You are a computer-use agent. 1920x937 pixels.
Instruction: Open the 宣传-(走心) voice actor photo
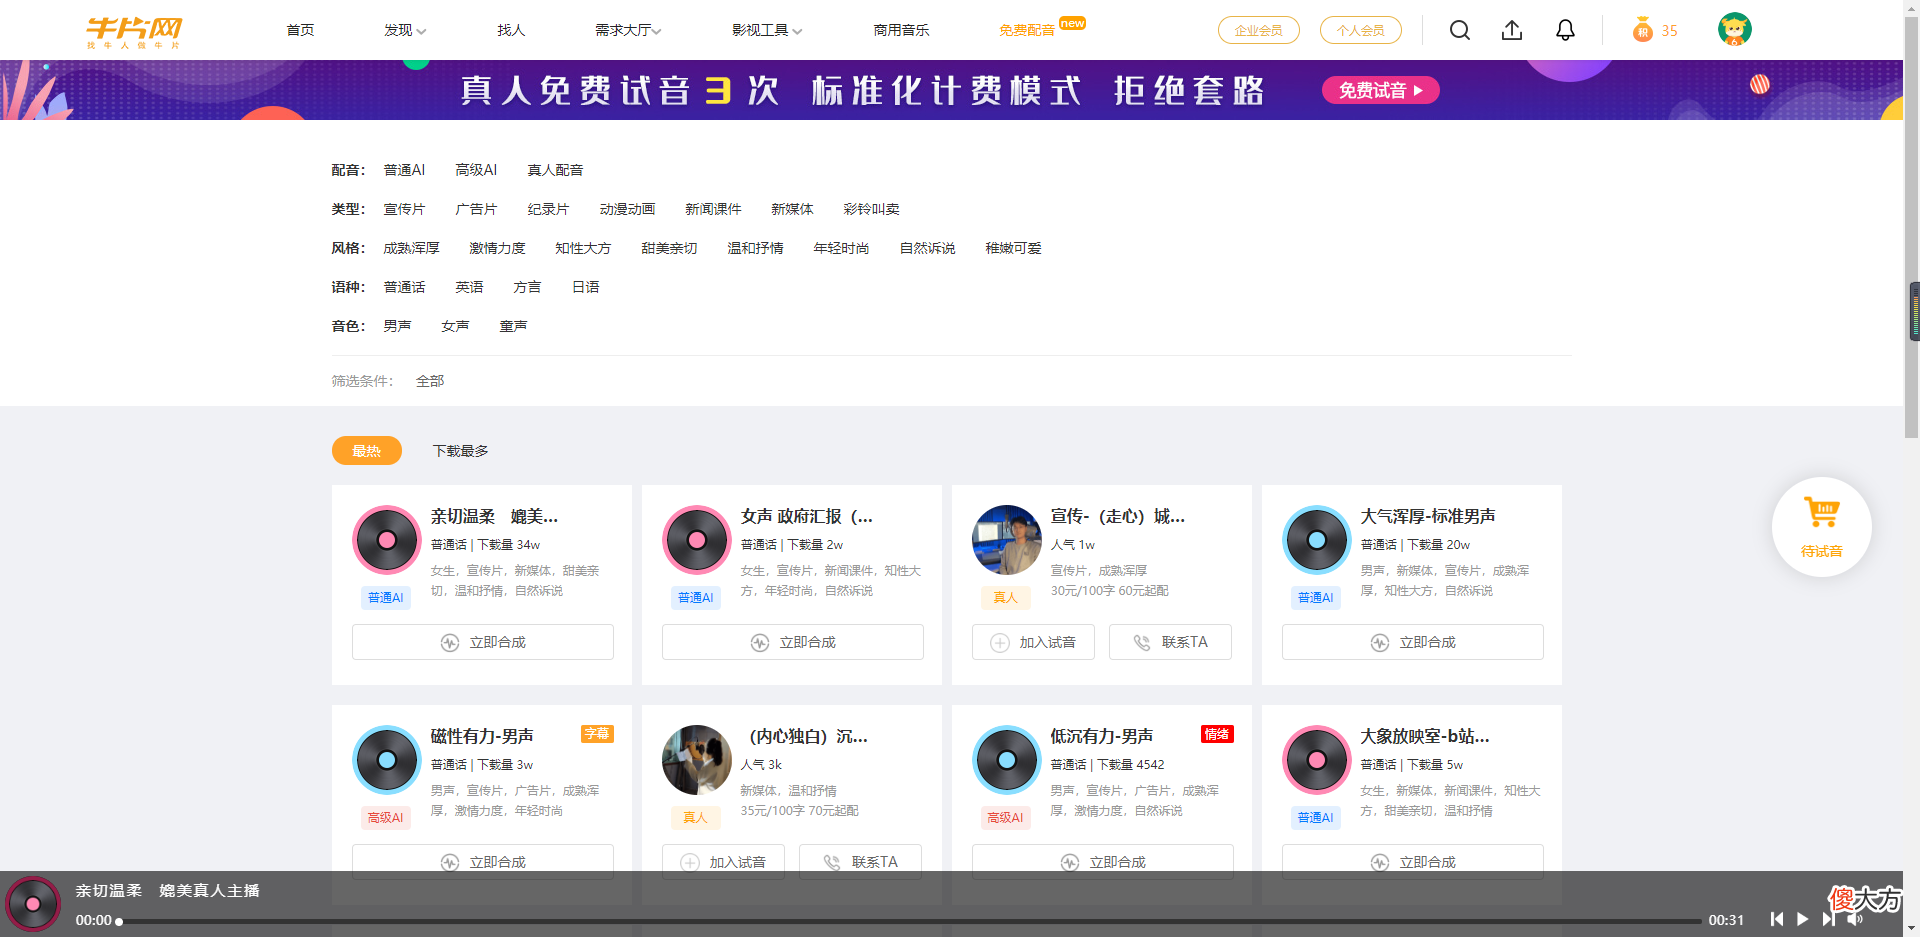1007,540
